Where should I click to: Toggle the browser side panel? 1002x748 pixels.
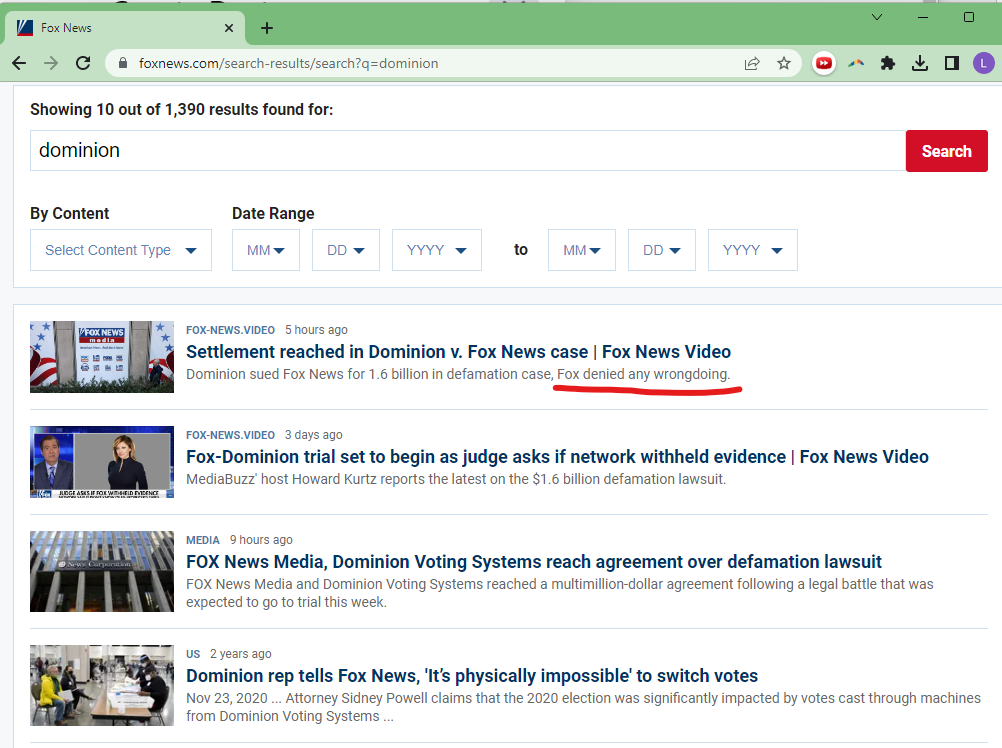(x=952, y=63)
